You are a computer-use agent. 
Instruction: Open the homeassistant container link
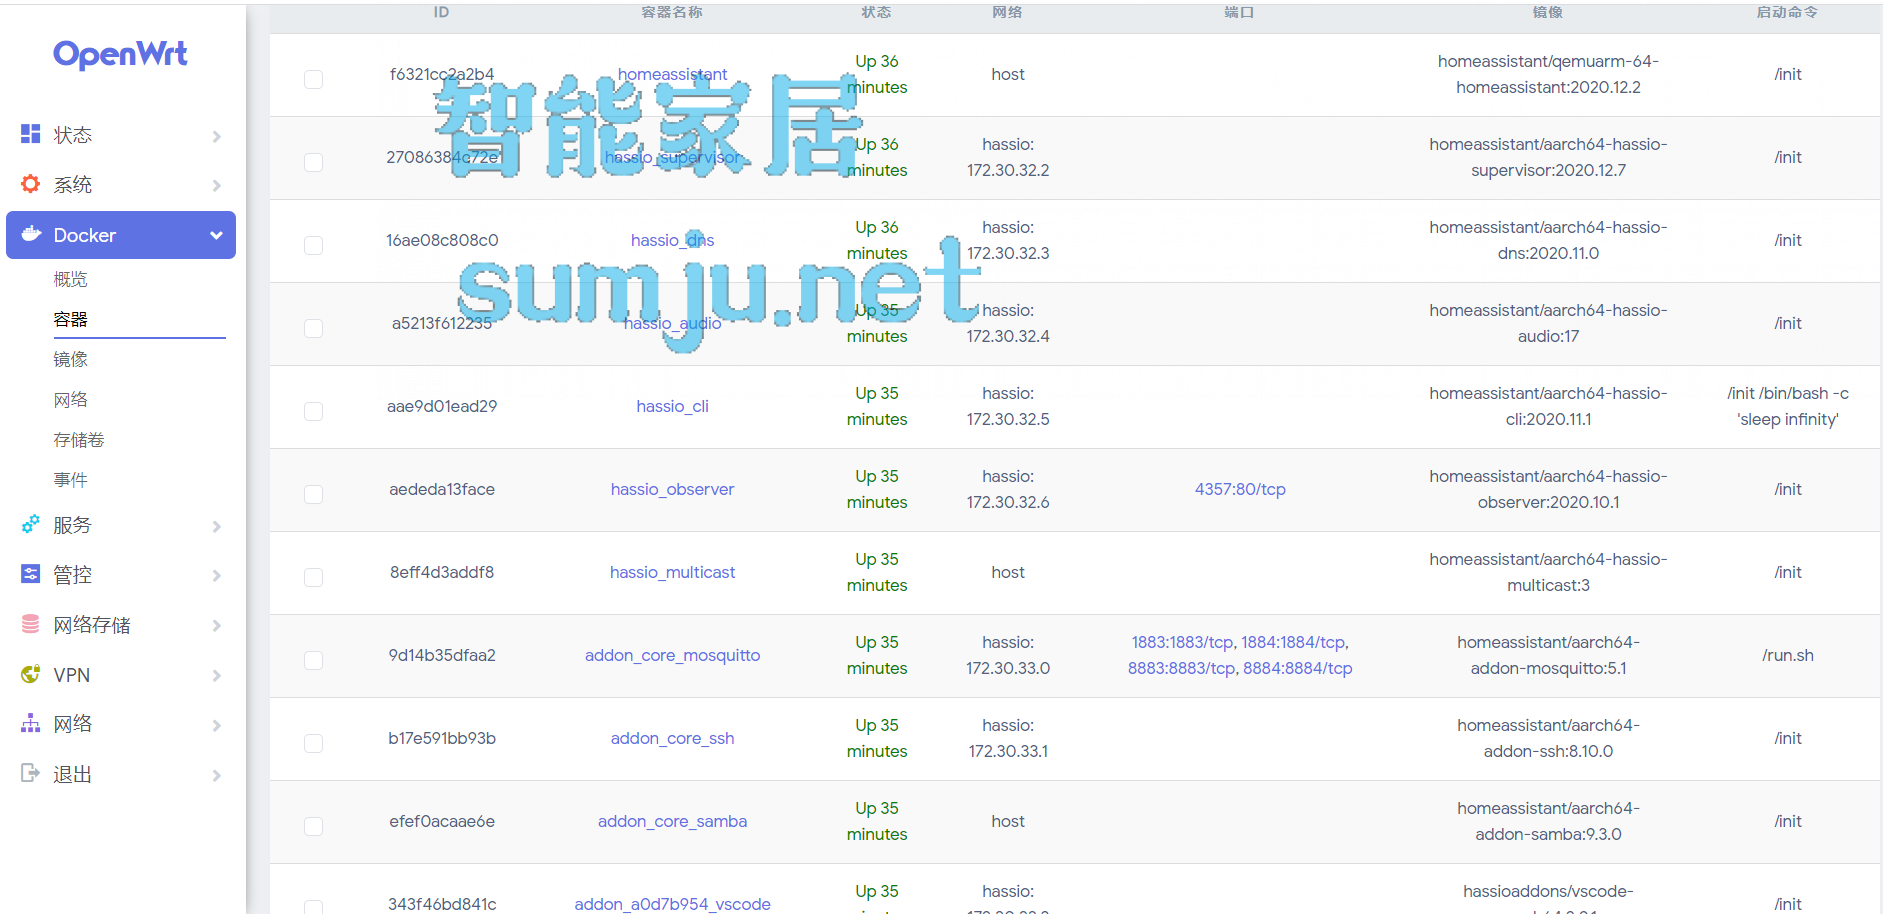672,74
